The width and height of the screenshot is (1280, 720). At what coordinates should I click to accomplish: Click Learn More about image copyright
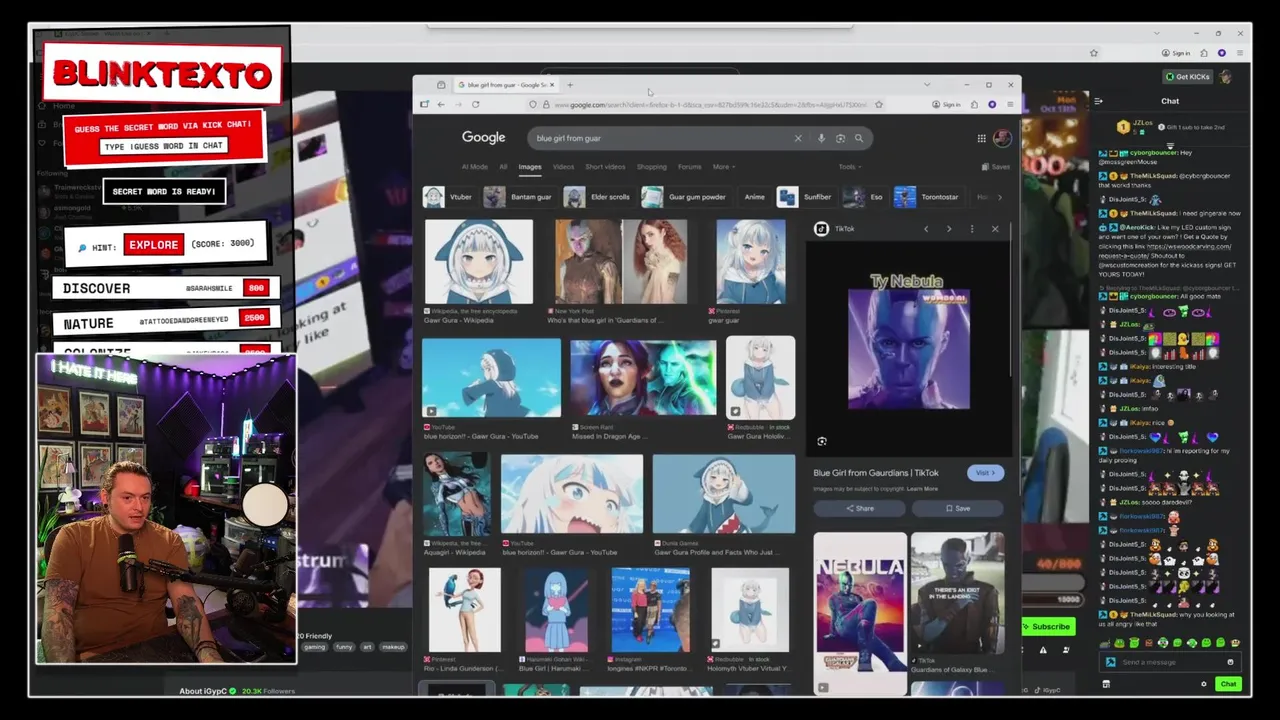pos(922,489)
